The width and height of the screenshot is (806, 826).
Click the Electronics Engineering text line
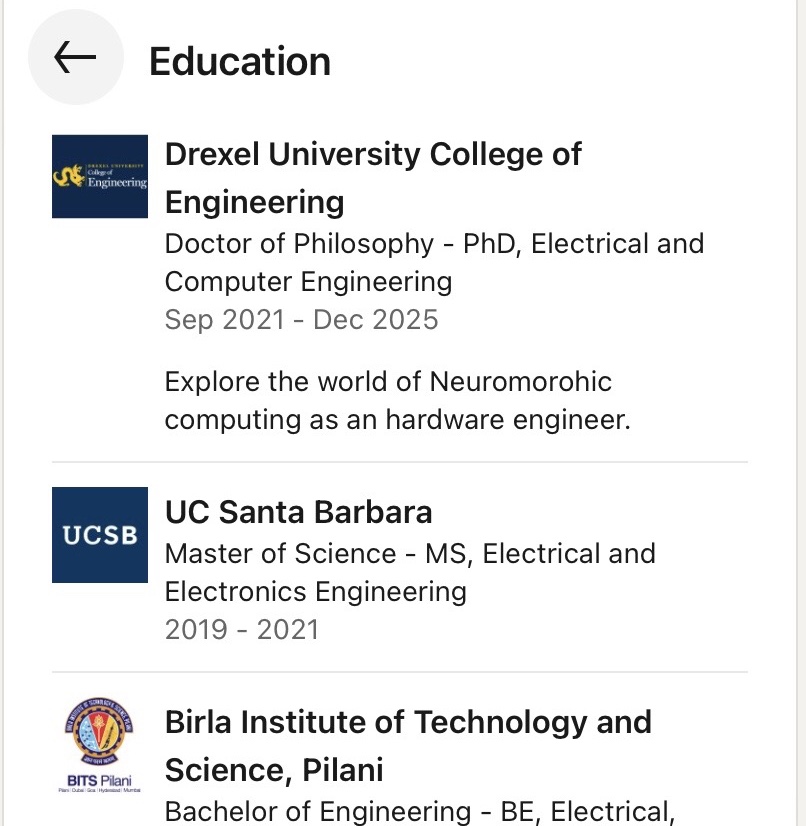pyautogui.click(x=315, y=592)
